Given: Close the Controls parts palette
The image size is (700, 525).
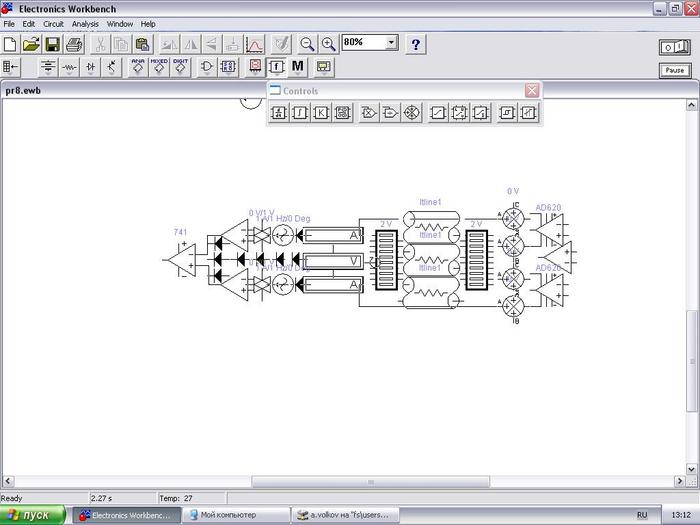Looking at the screenshot, I should [x=532, y=90].
